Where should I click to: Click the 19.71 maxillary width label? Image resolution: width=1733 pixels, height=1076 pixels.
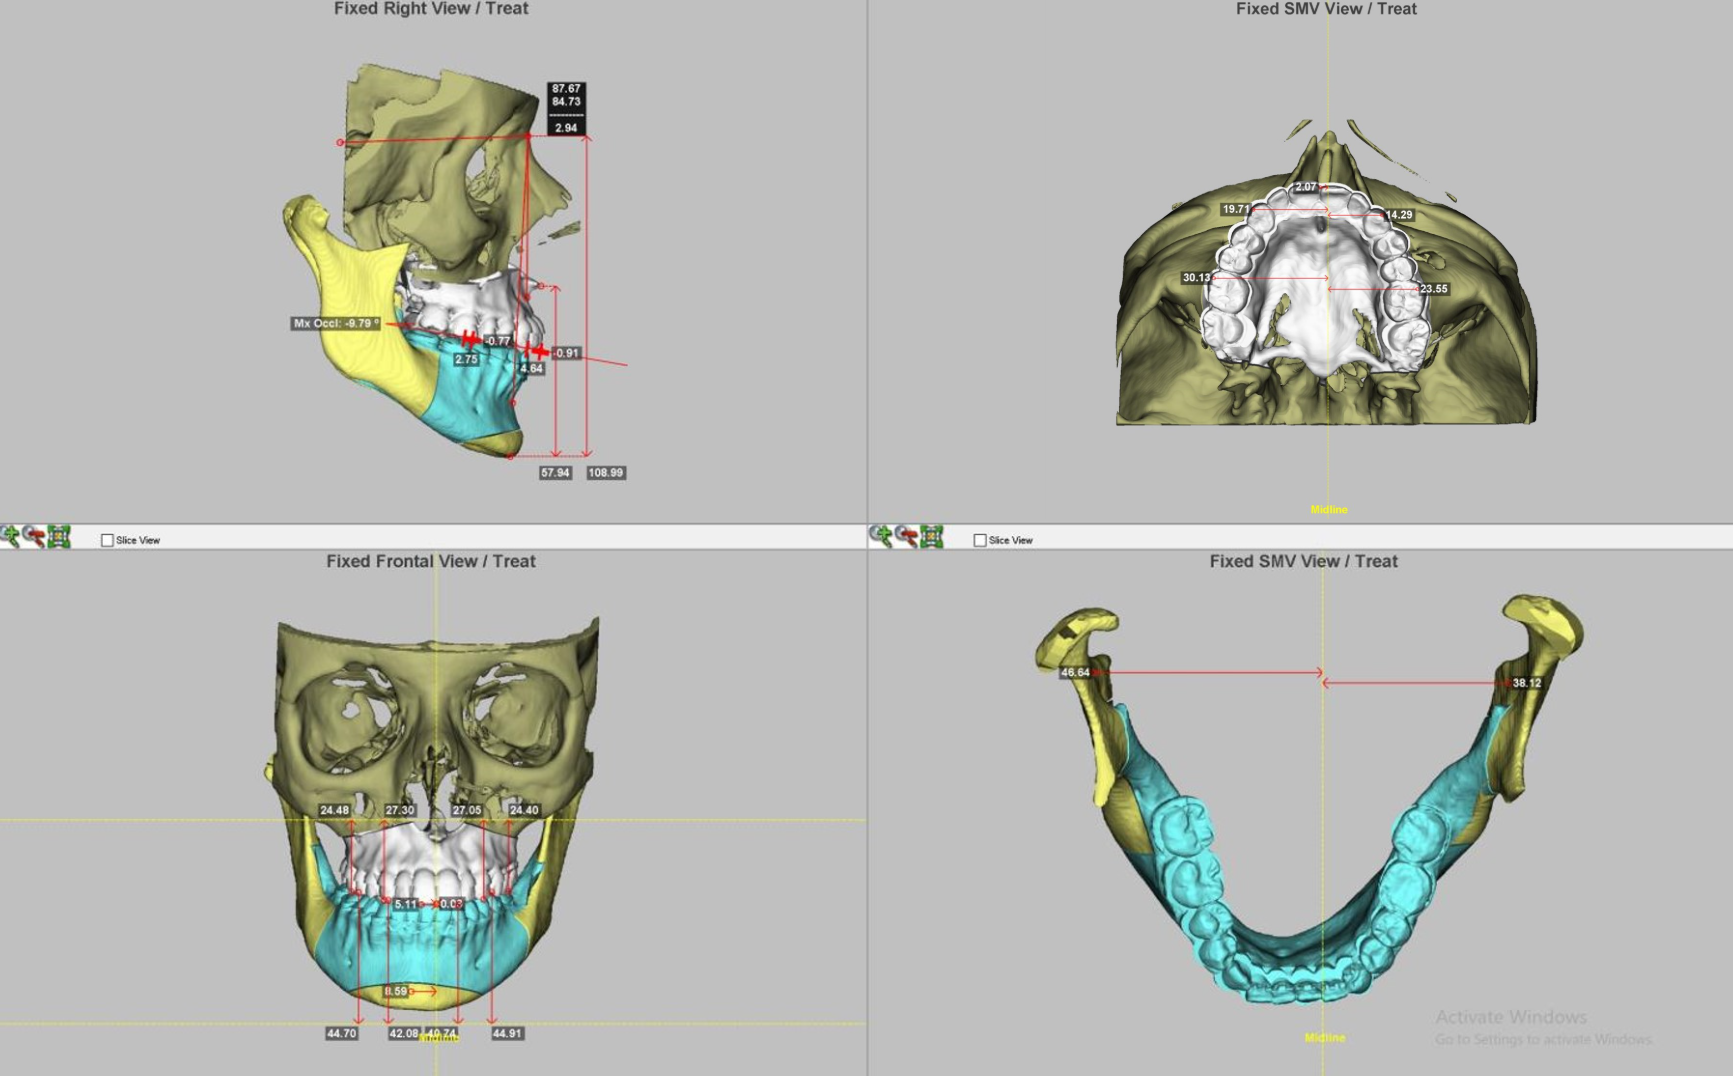(1235, 209)
